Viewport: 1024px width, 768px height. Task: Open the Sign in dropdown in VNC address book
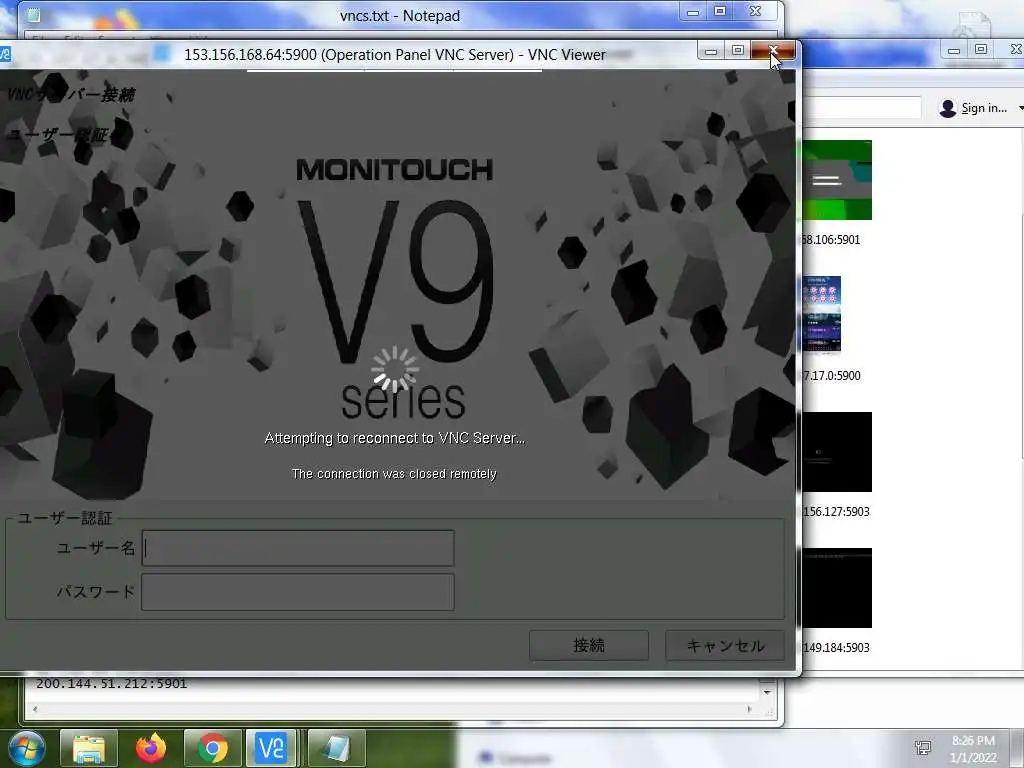point(1020,108)
